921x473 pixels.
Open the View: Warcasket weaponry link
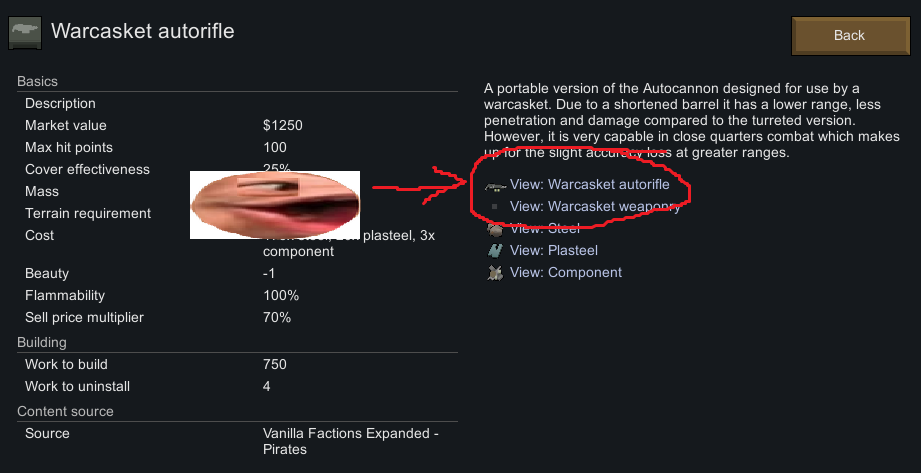click(595, 207)
